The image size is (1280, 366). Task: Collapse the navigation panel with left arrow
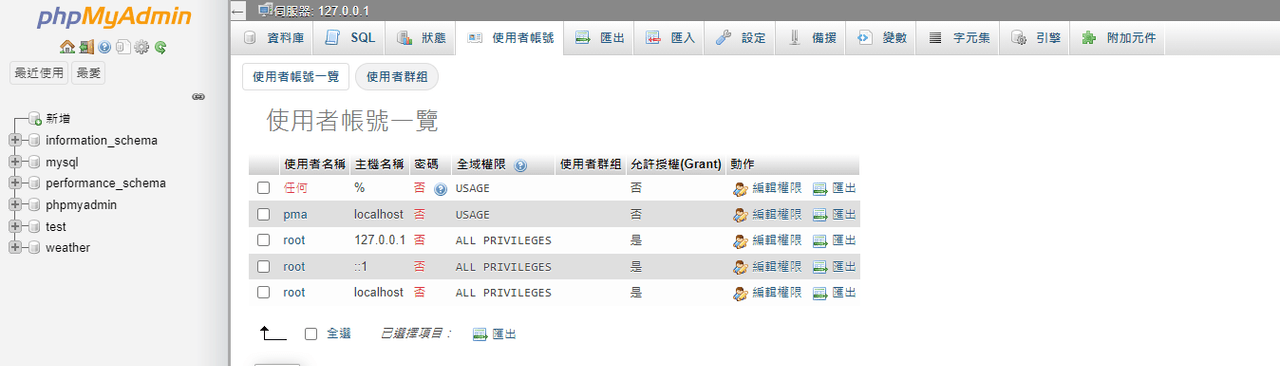(237, 11)
